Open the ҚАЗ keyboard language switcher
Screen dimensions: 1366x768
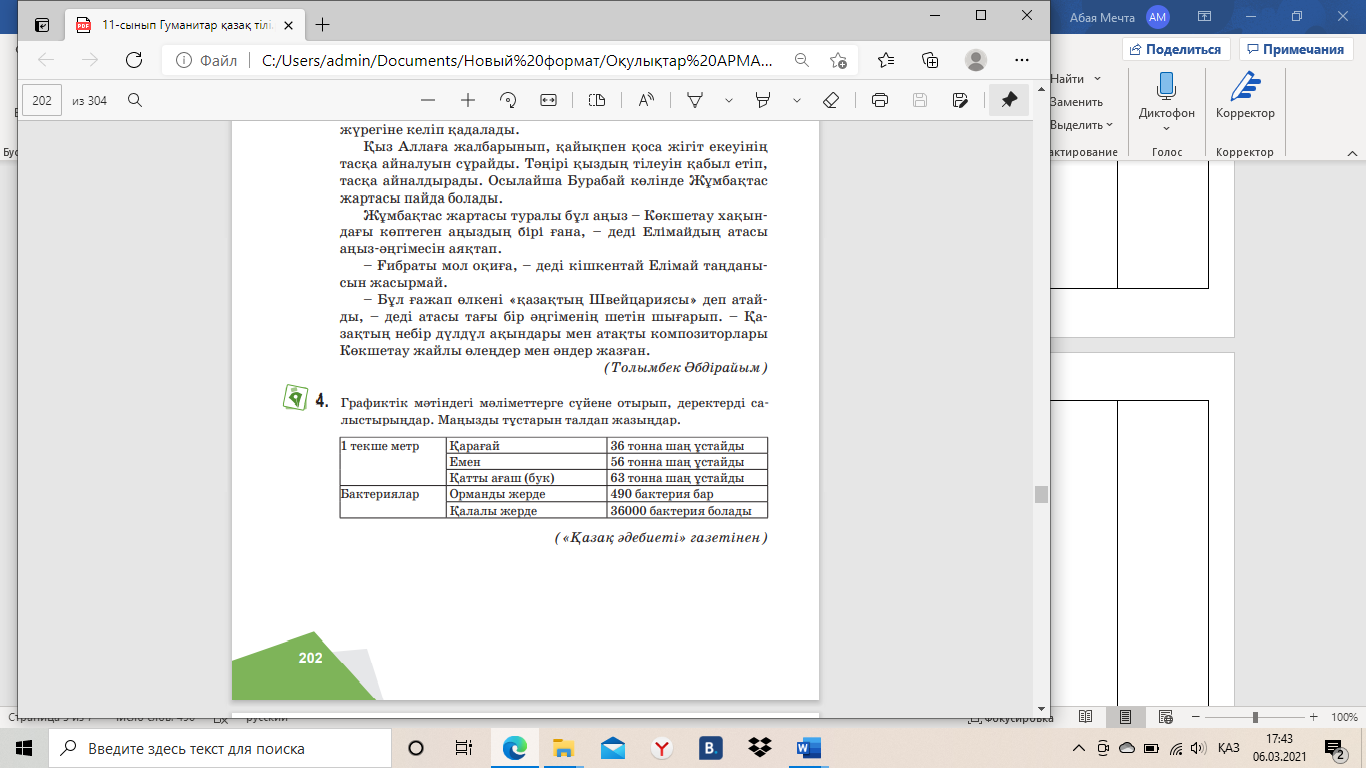click(1230, 748)
